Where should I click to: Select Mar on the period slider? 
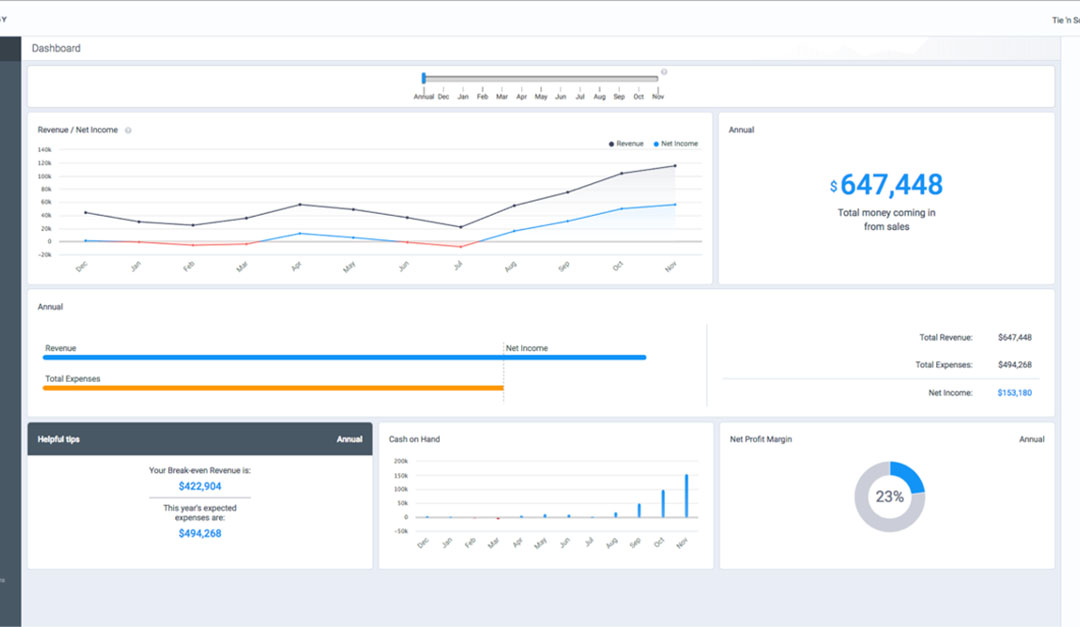(502, 97)
